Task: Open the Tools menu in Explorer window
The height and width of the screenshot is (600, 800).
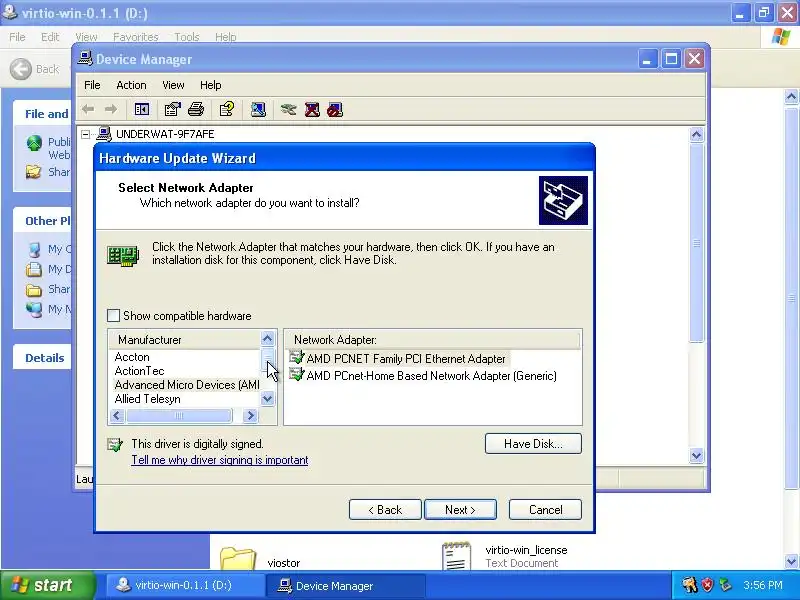Action: [187, 37]
